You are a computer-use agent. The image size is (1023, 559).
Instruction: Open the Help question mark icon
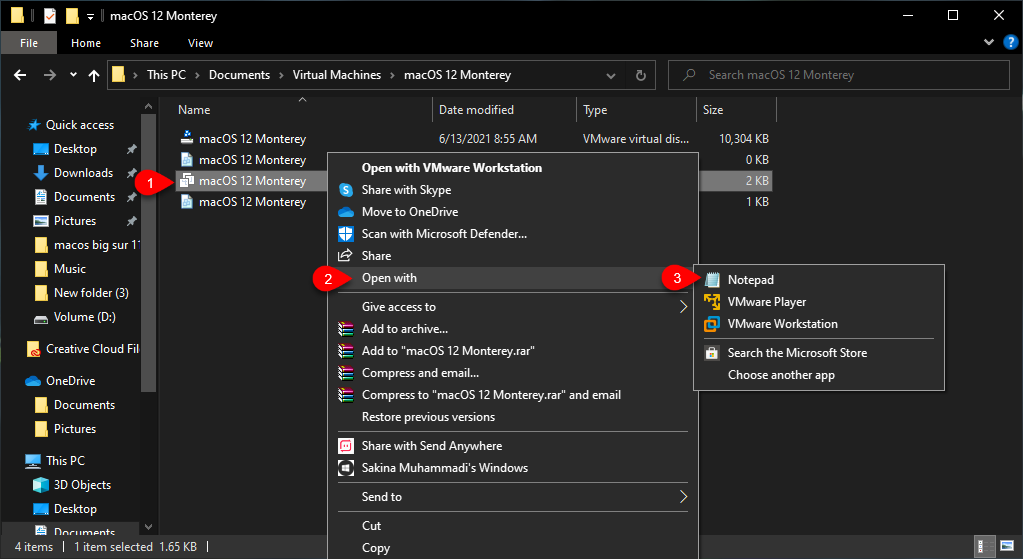1010,43
